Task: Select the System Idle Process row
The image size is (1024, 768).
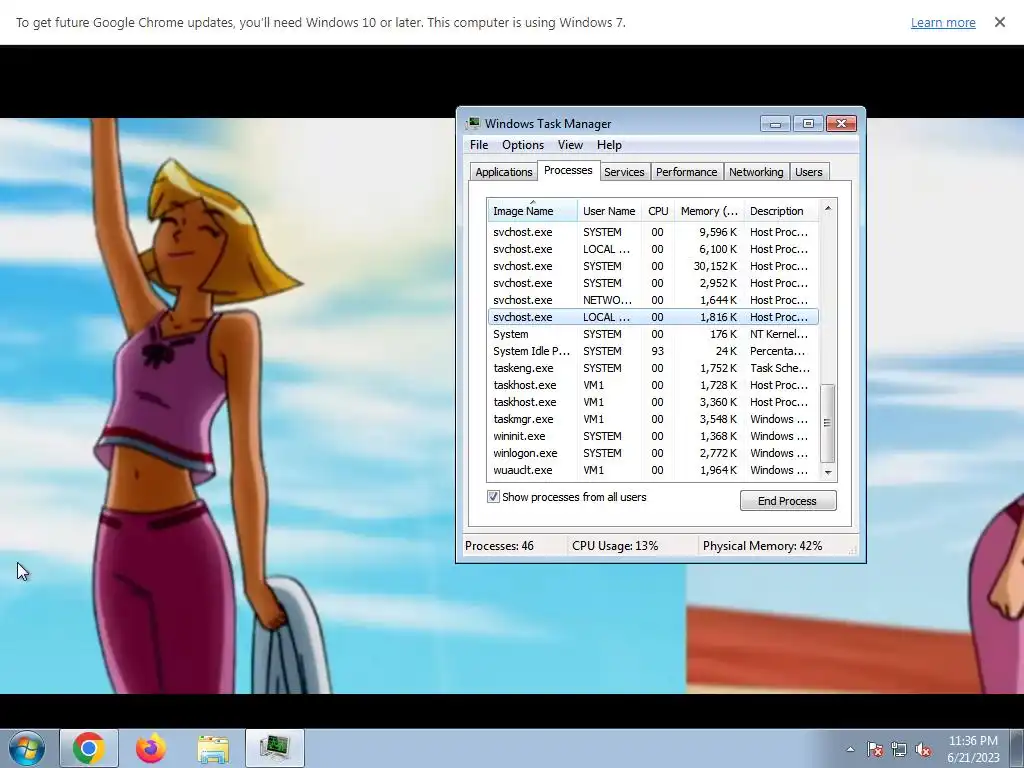Action: 653,351
